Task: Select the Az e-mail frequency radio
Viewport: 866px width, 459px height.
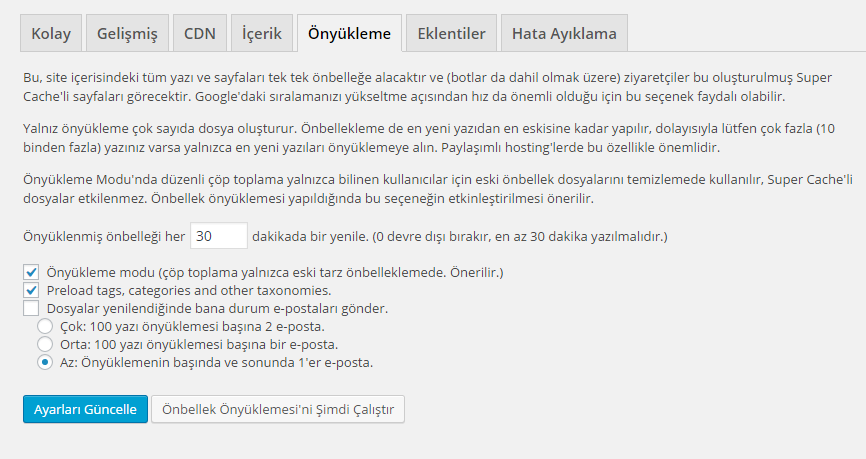Action: pyautogui.click(x=45, y=363)
